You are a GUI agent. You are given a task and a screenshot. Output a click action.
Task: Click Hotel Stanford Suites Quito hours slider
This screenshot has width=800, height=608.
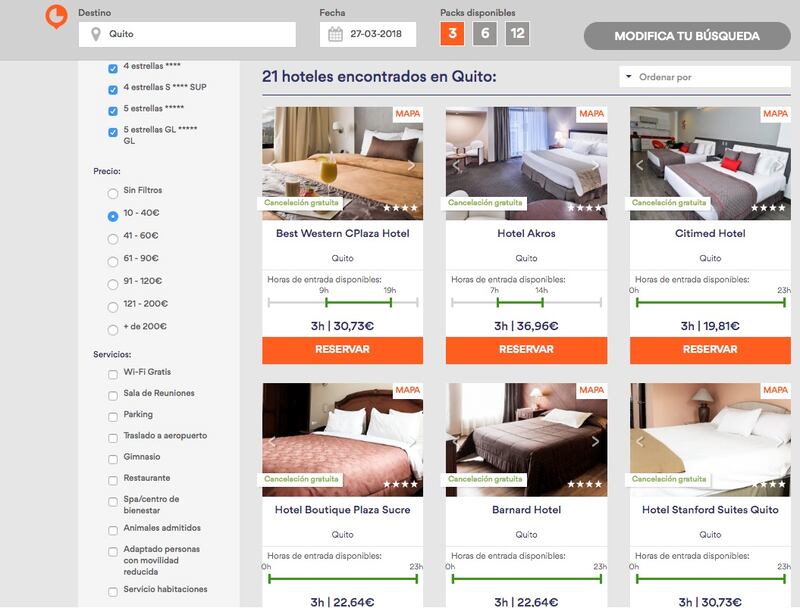pos(710,579)
